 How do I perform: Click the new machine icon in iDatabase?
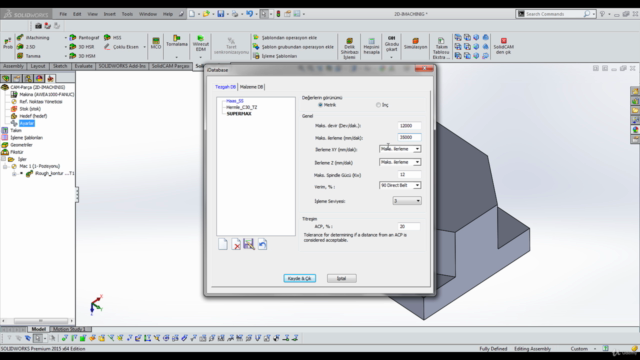[x=223, y=244]
